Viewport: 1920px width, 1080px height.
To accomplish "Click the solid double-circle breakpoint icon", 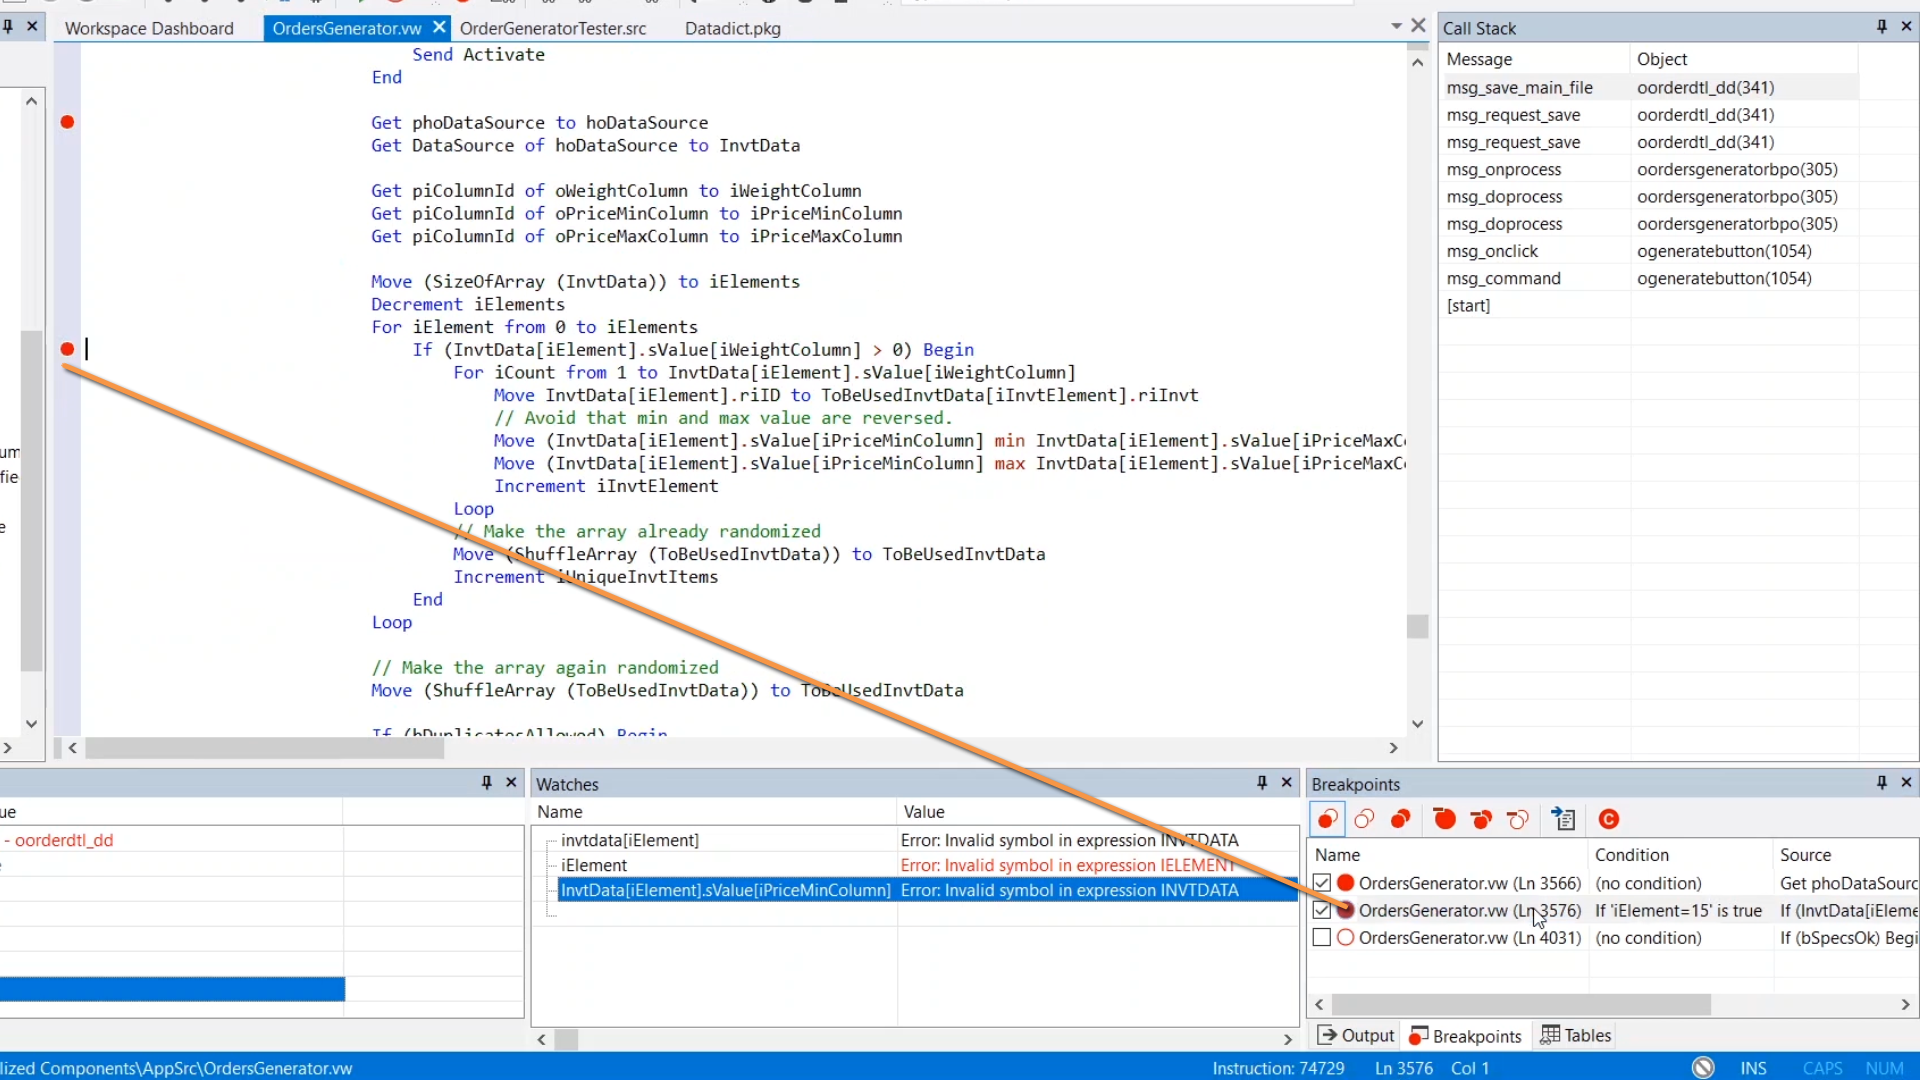I will (x=1401, y=820).
